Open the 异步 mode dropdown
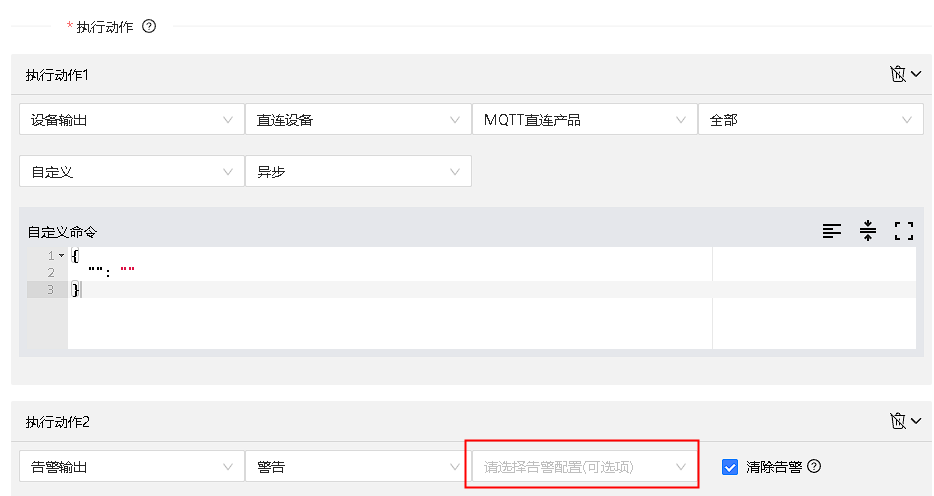Screen dimensions: 934x496 [x=357, y=172]
